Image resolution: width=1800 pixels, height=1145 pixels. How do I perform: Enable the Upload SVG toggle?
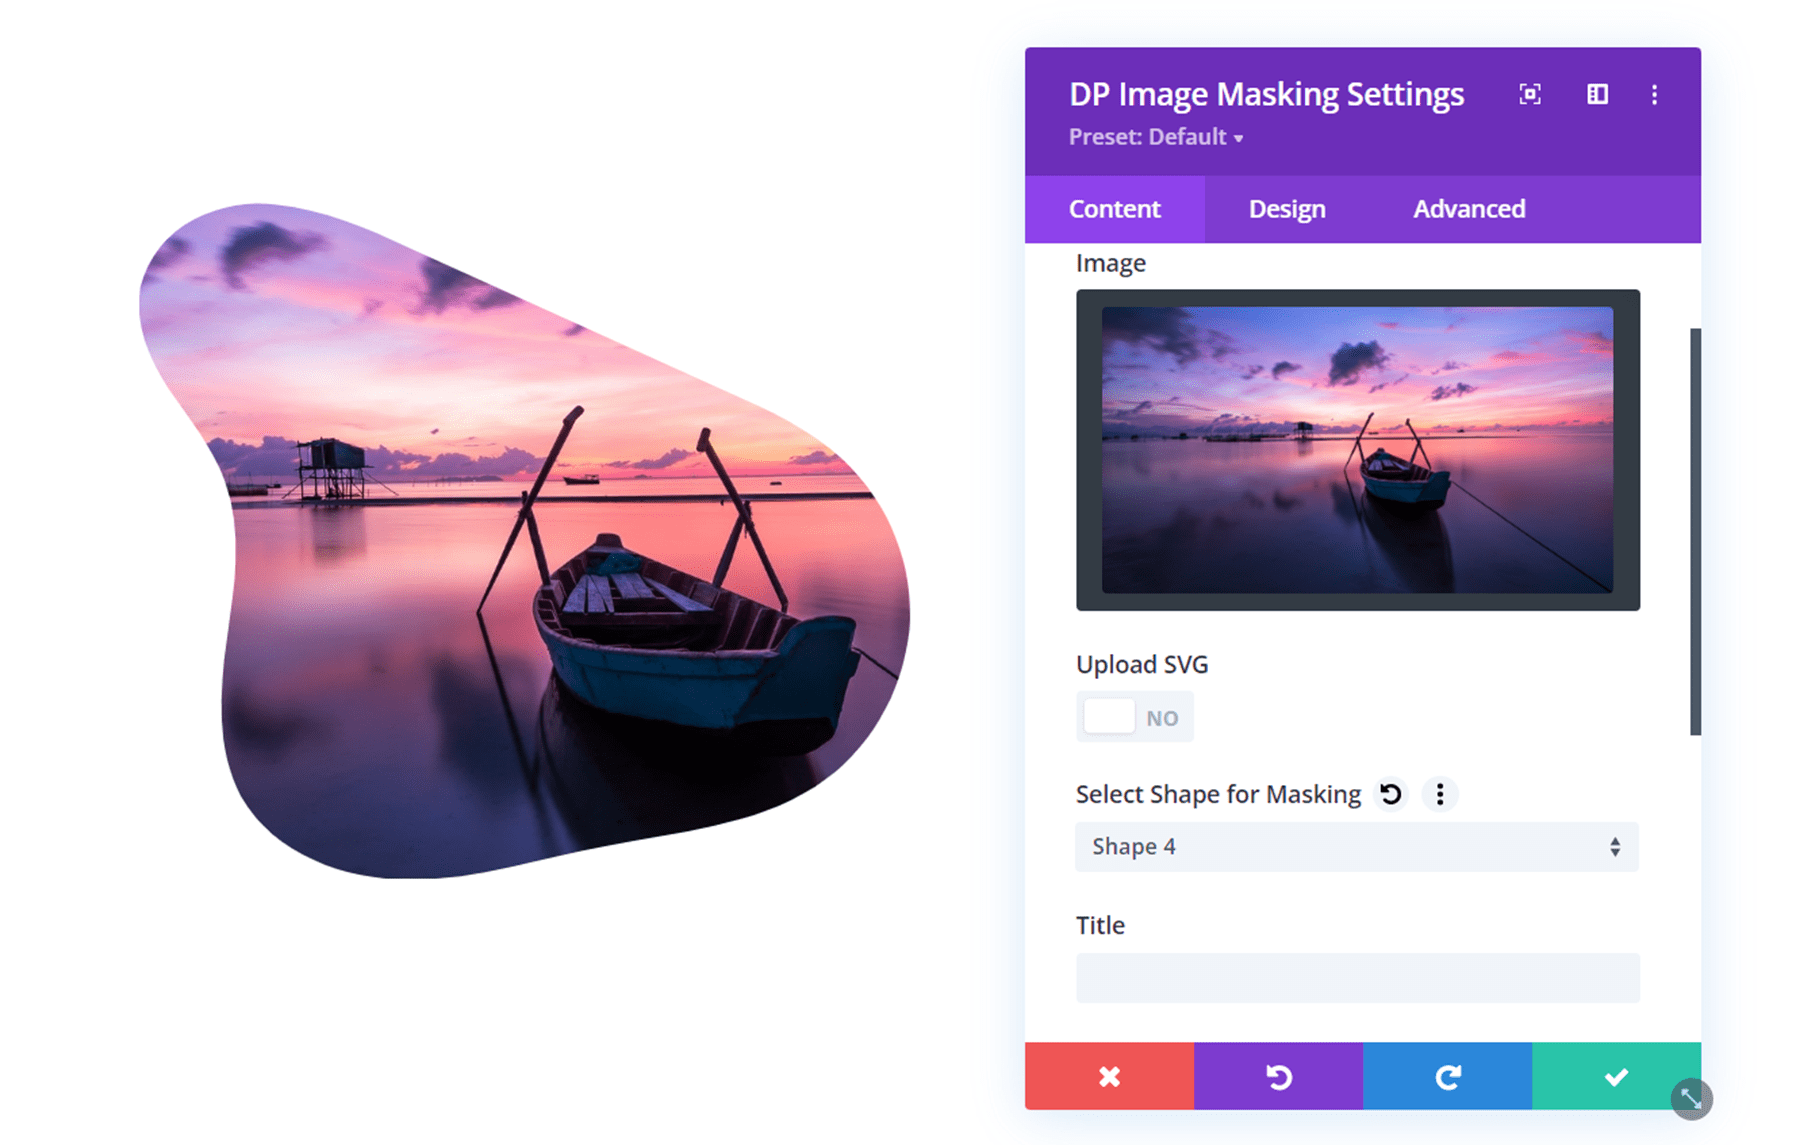point(1135,716)
